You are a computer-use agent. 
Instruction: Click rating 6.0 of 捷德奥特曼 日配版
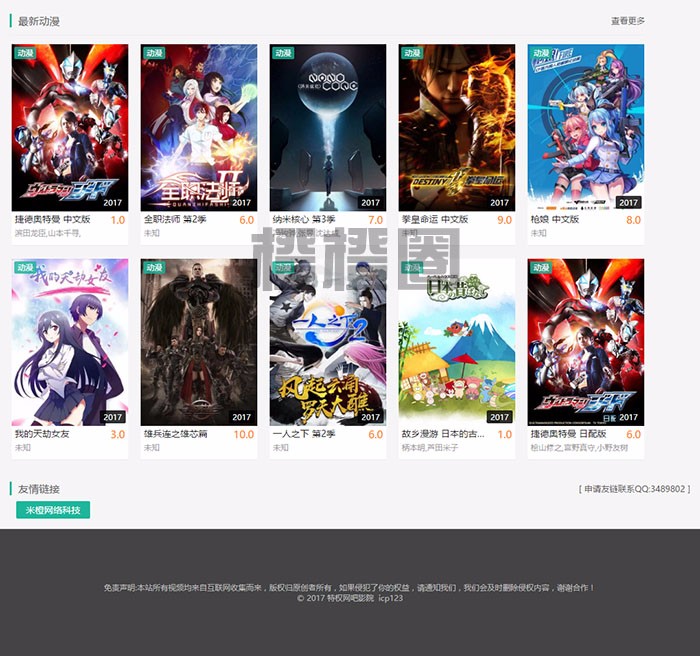[x=633, y=434]
